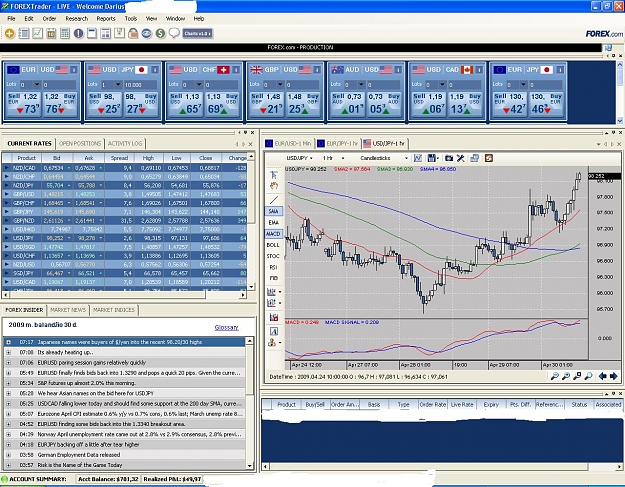Viewport: 625px width, 487px height.
Task: Click the chart save floppy icon
Action: point(431,158)
